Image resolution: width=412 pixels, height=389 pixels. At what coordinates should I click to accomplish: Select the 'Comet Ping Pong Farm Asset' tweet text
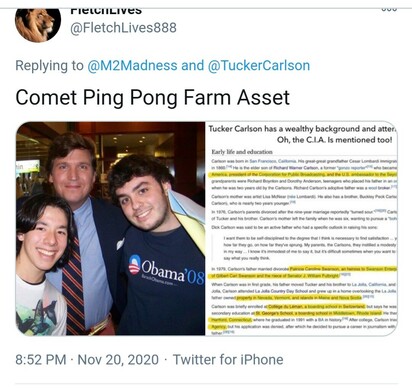152,97
